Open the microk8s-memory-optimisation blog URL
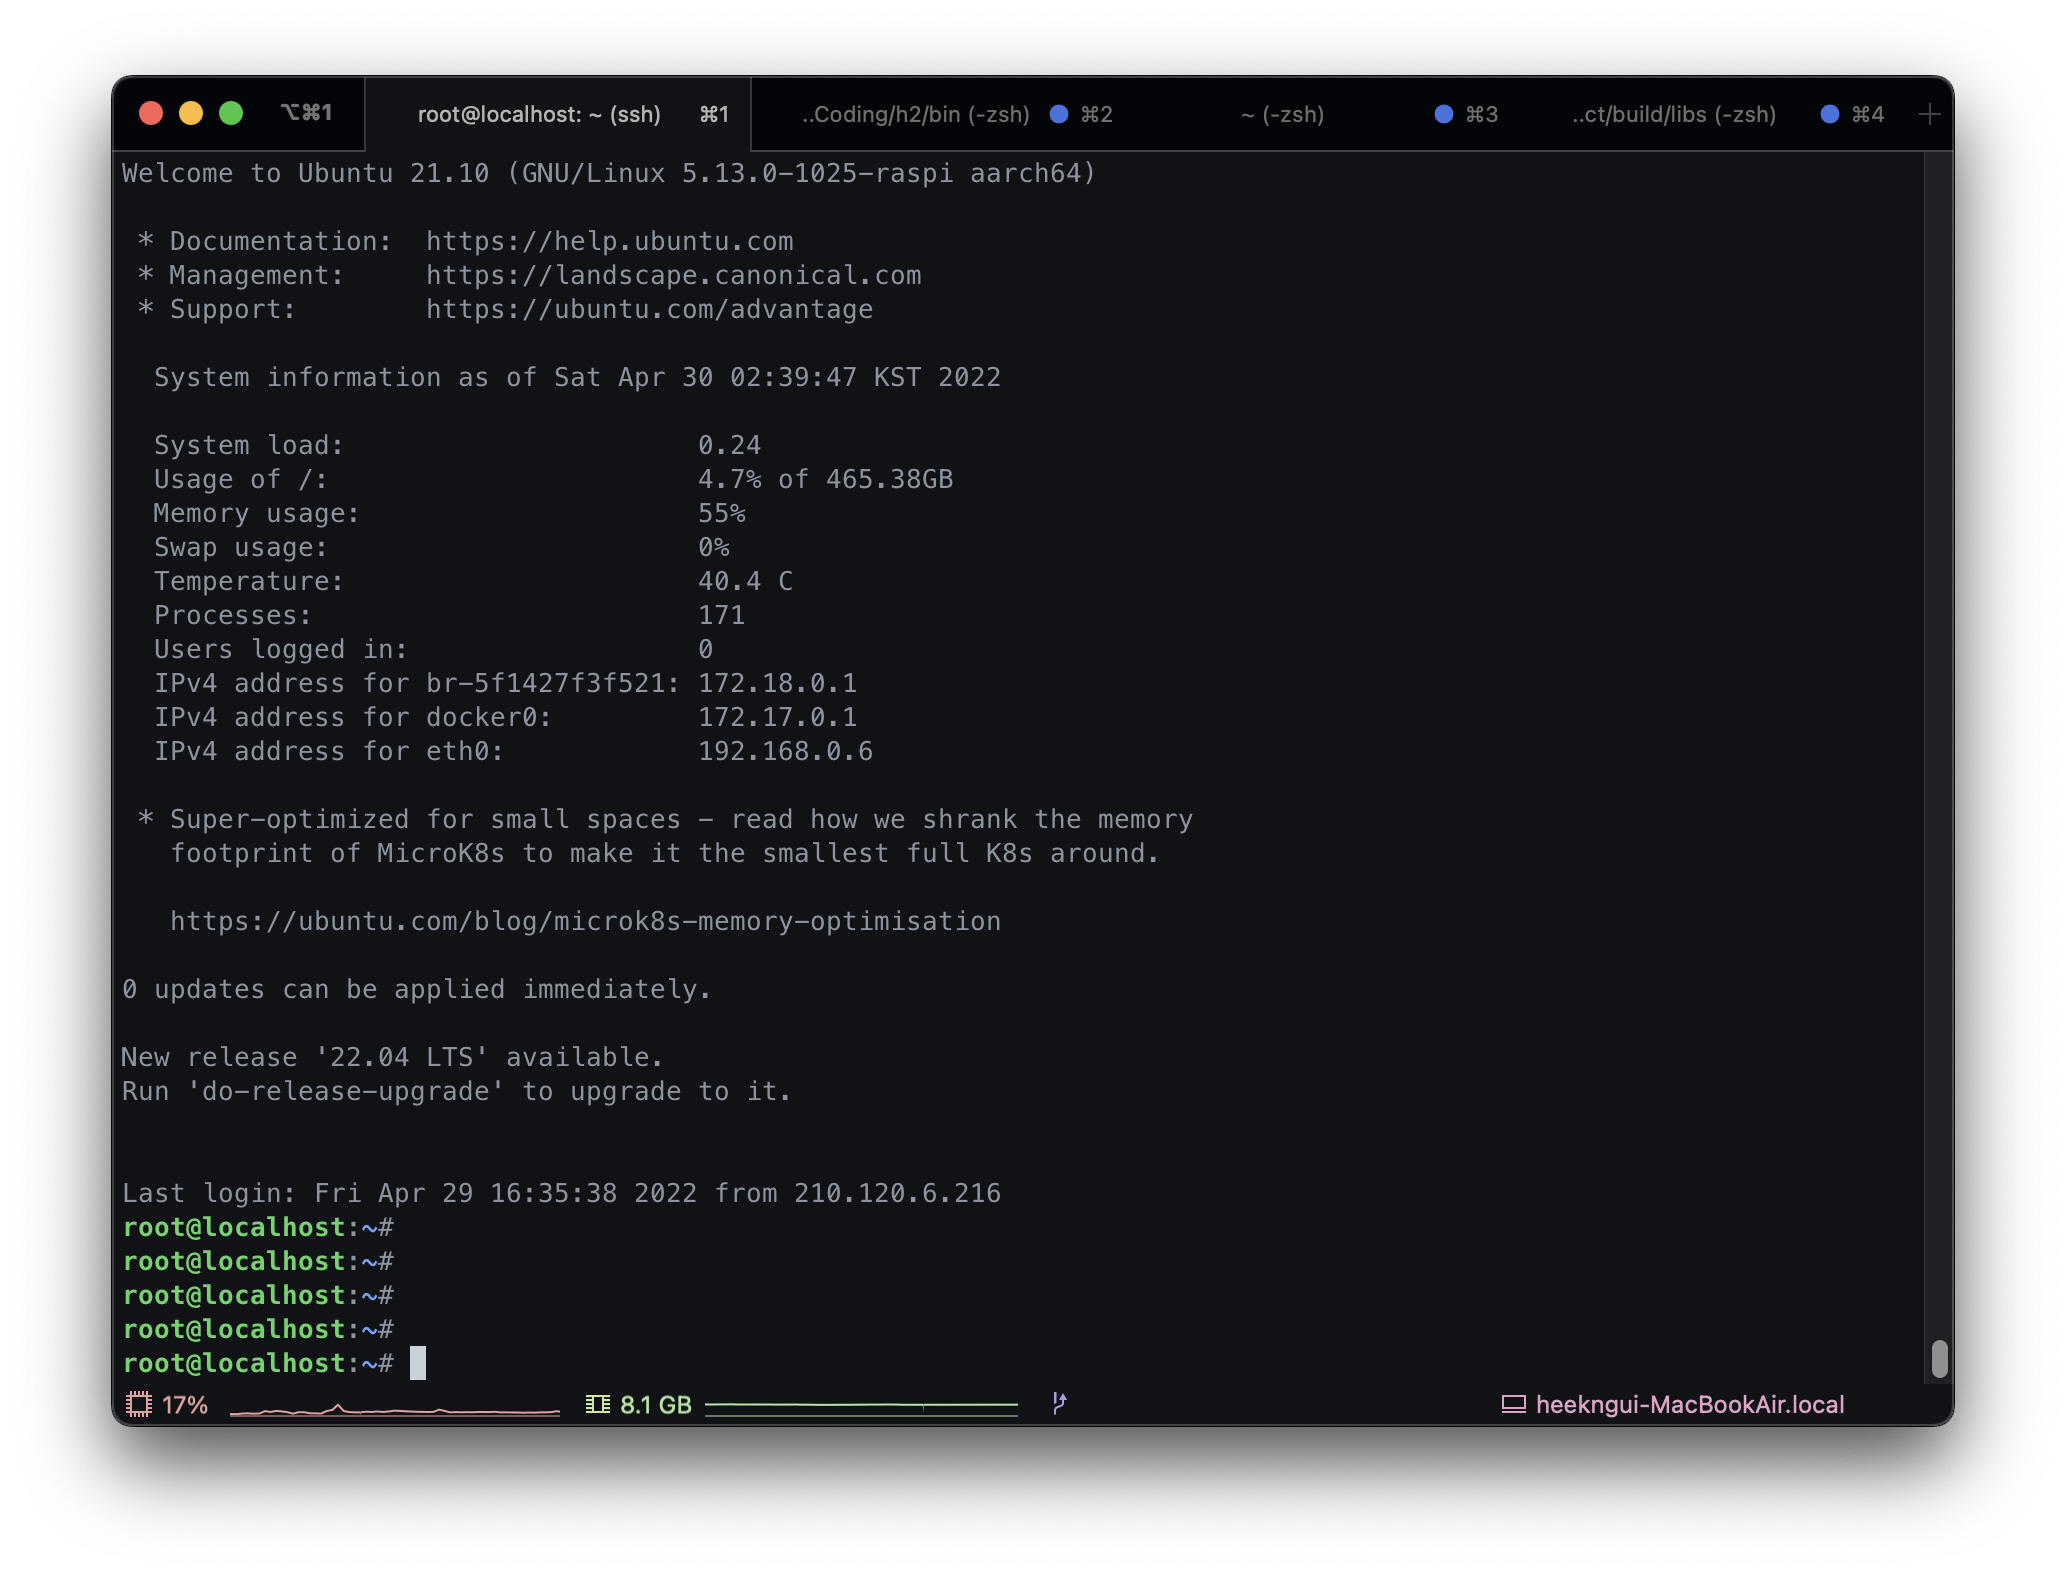The width and height of the screenshot is (2066, 1574). point(585,922)
